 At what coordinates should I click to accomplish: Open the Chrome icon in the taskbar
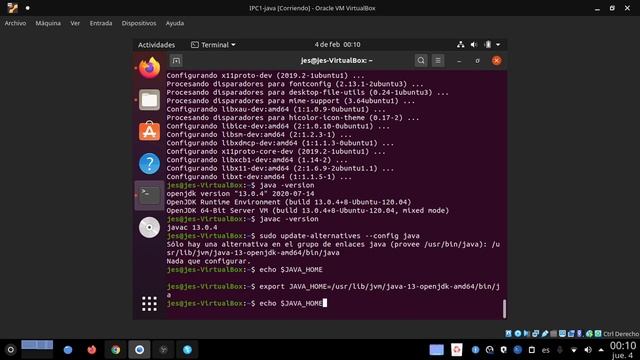pos(116,349)
